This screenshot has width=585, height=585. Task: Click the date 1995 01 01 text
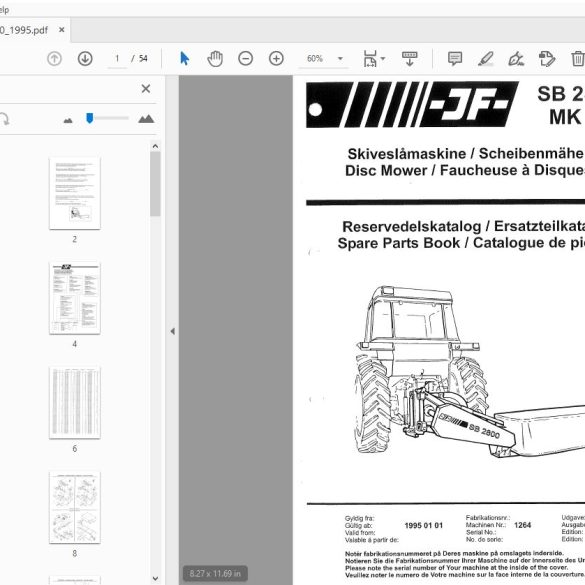click(x=423, y=525)
